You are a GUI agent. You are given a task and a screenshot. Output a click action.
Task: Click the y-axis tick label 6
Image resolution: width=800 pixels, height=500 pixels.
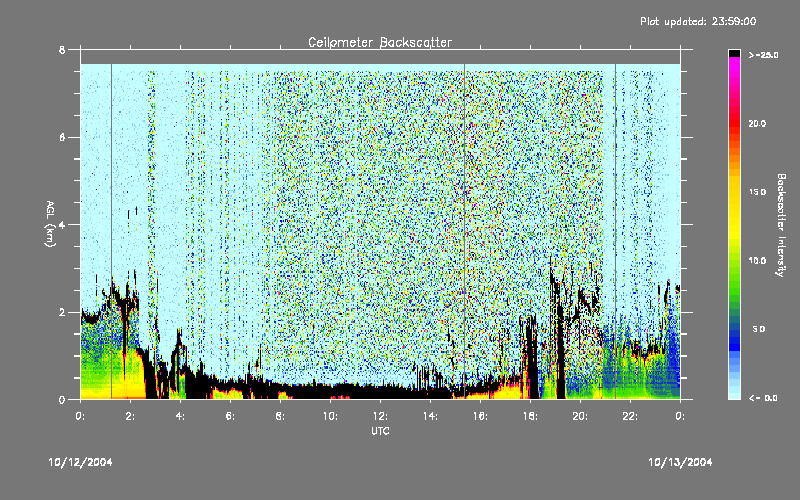coord(62,138)
